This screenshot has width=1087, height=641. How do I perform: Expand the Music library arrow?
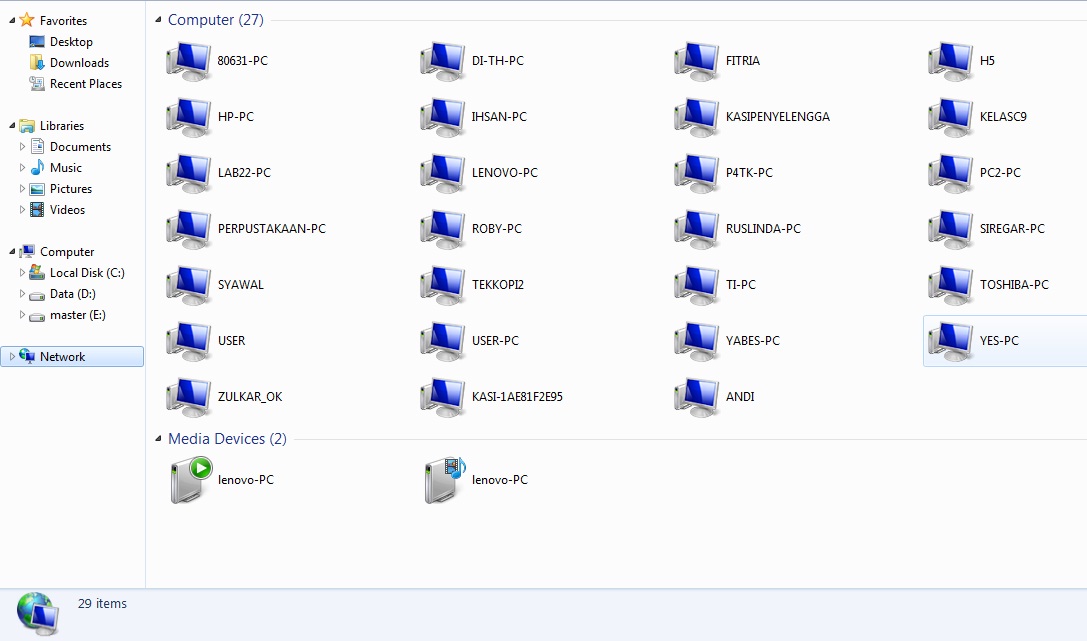click(x=22, y=168)
